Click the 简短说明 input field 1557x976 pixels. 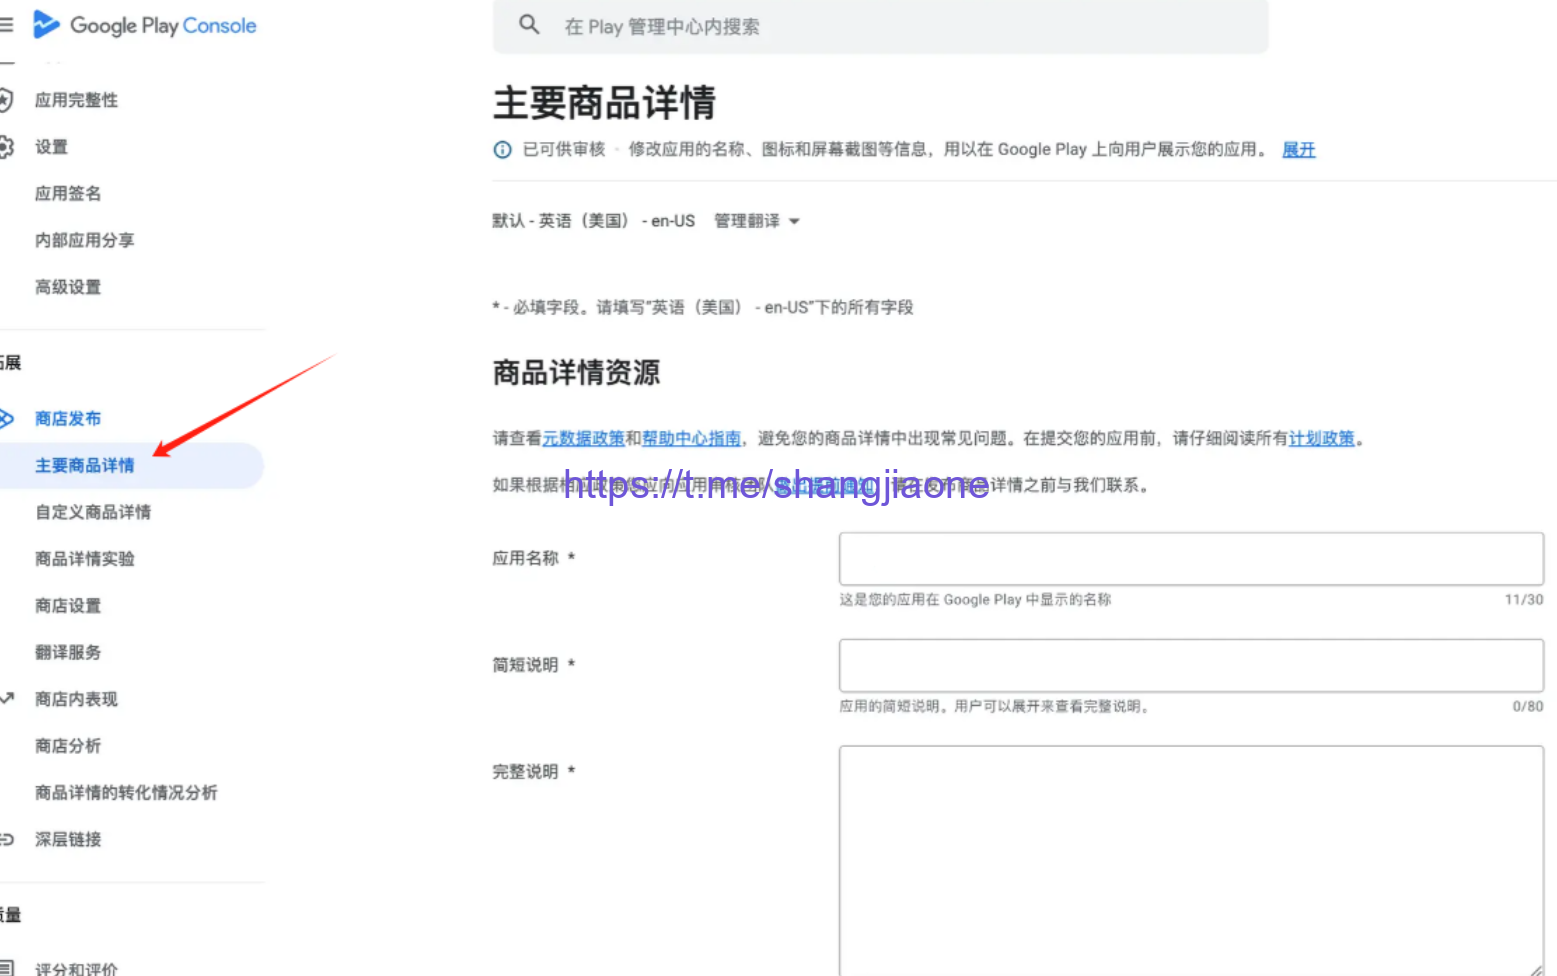click(1191, 666)
